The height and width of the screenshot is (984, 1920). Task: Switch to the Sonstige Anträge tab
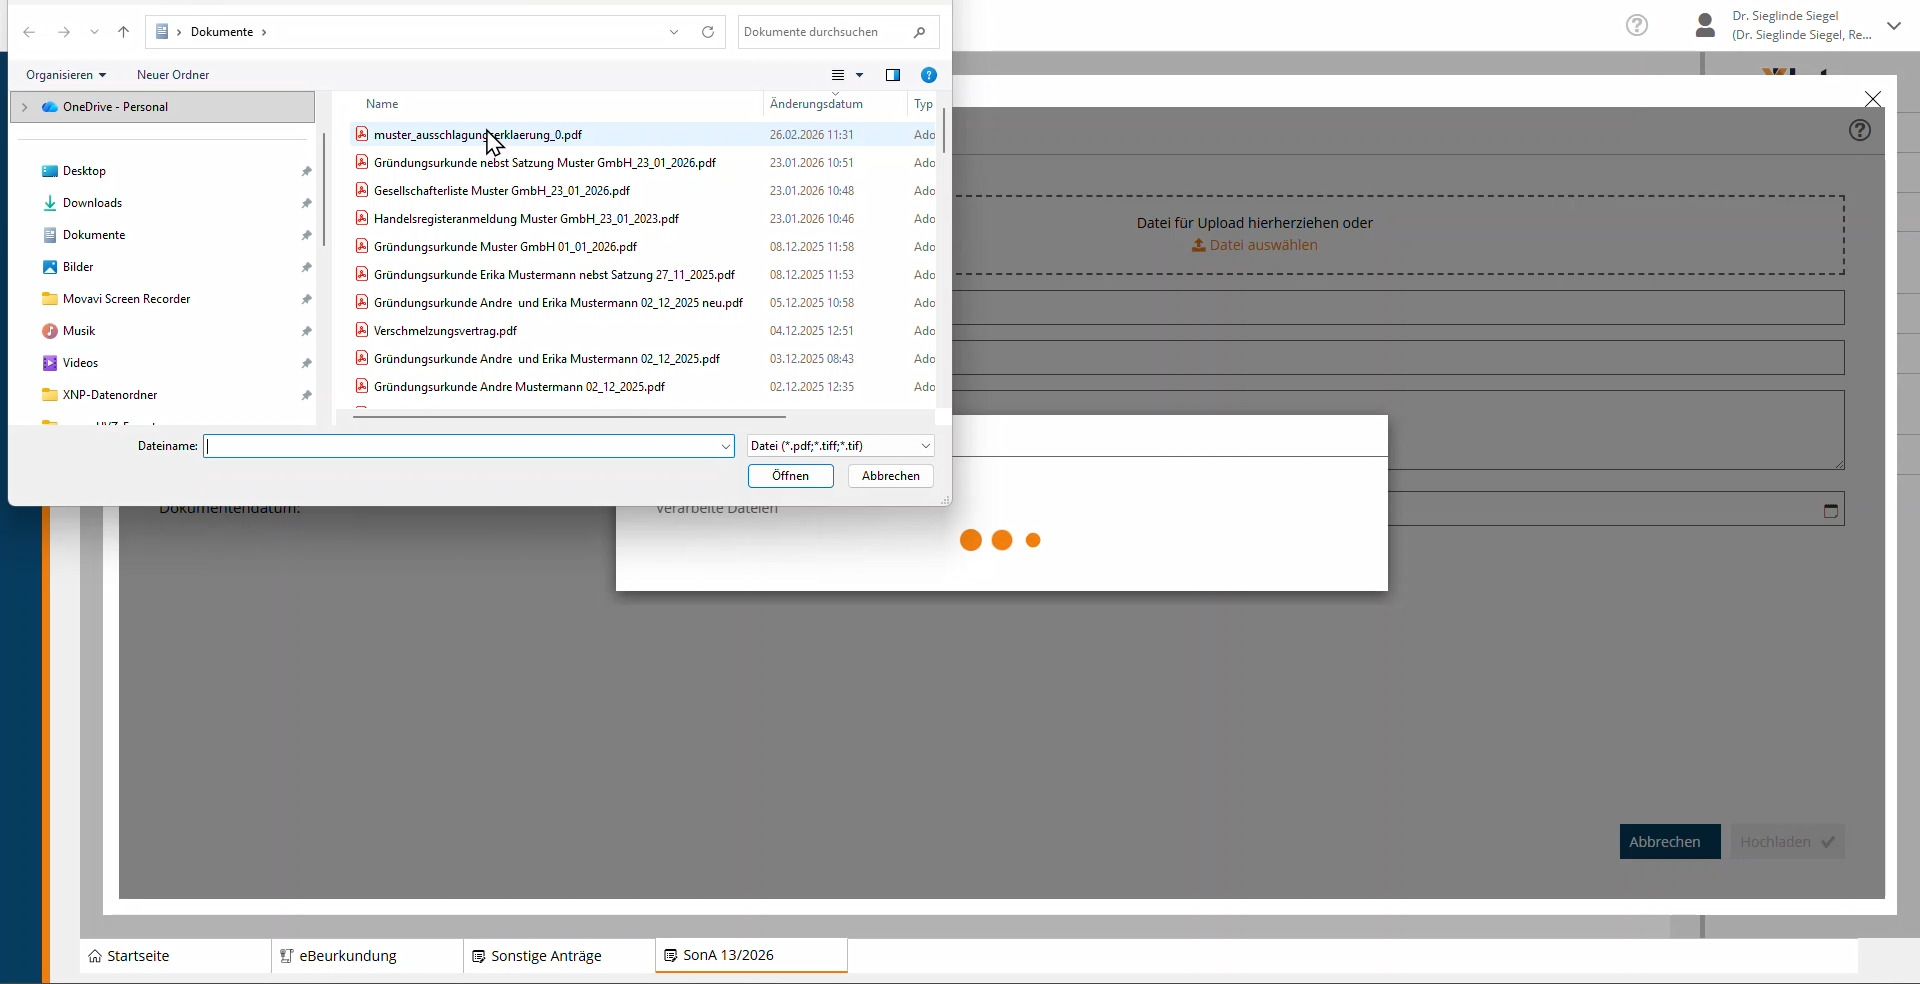click(x=546, y=956)
